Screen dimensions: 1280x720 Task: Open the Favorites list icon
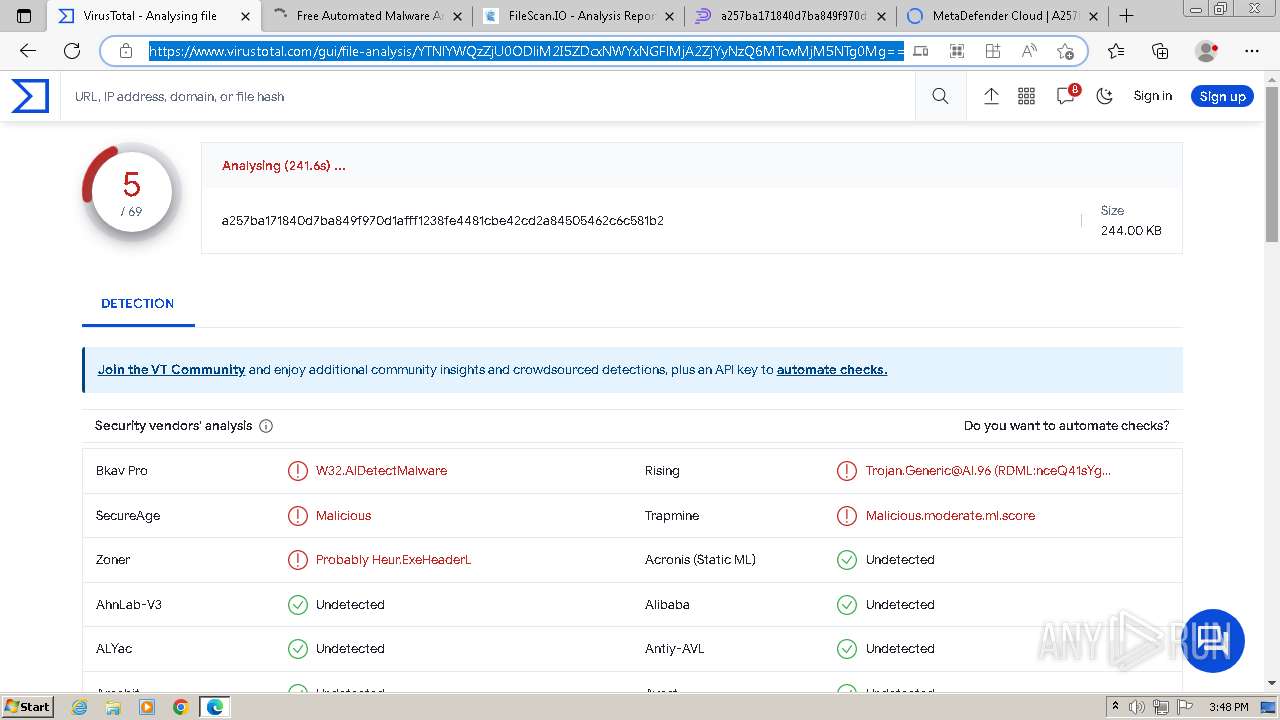pos(1116,51)
